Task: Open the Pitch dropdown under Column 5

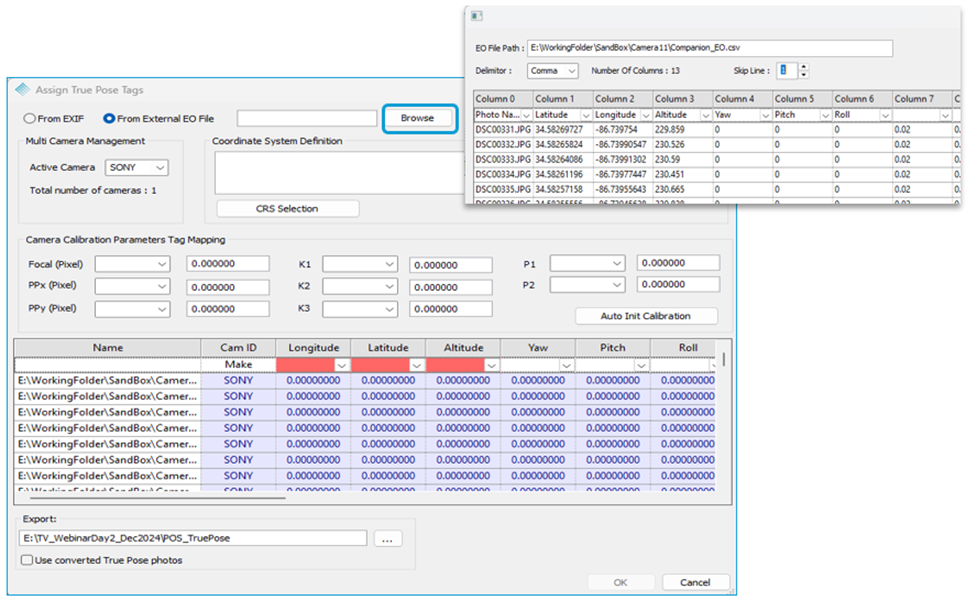Action: point(825,115)
